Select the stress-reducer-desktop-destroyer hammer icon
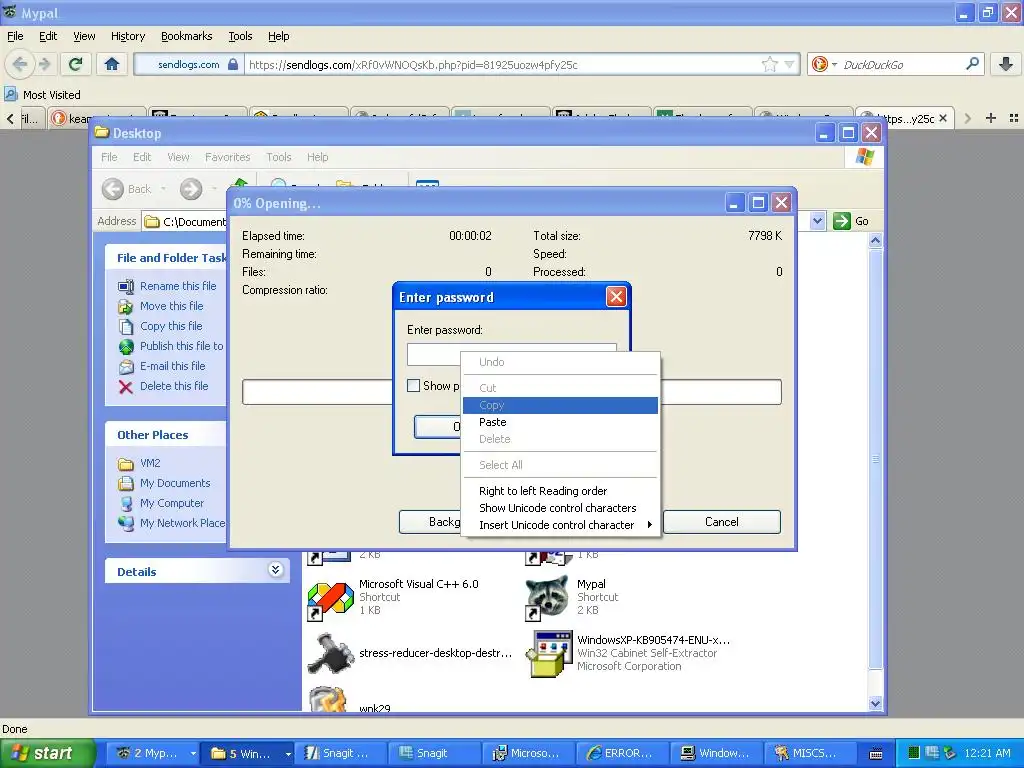Viewport: 1024px width, 768px height. [331, 653]
